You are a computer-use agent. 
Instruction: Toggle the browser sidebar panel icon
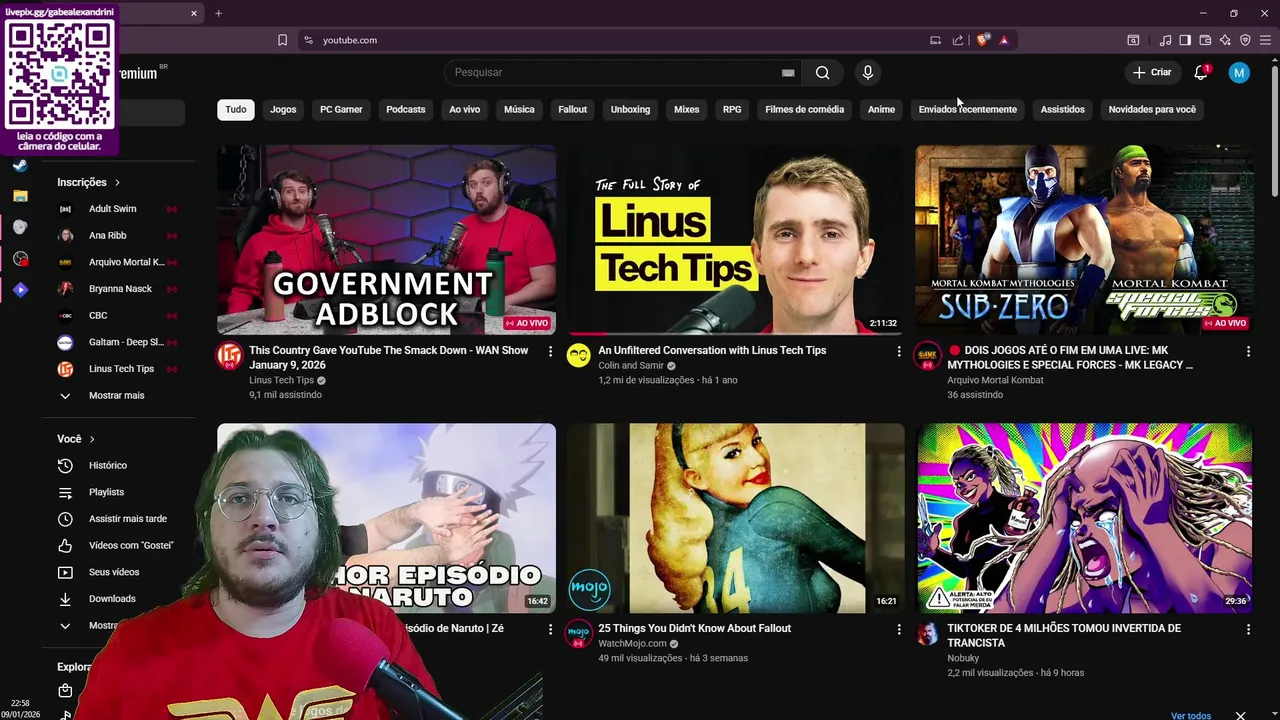(x=1185, y=40)
